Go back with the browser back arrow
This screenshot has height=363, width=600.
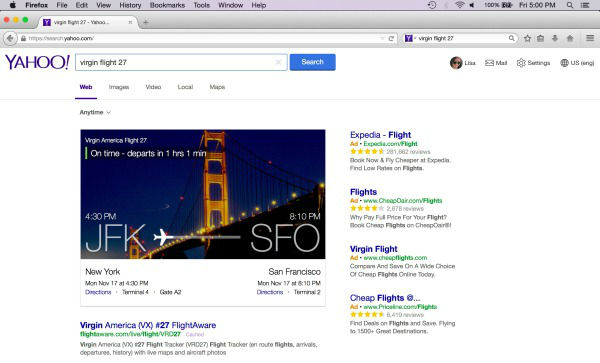point(10,38)
